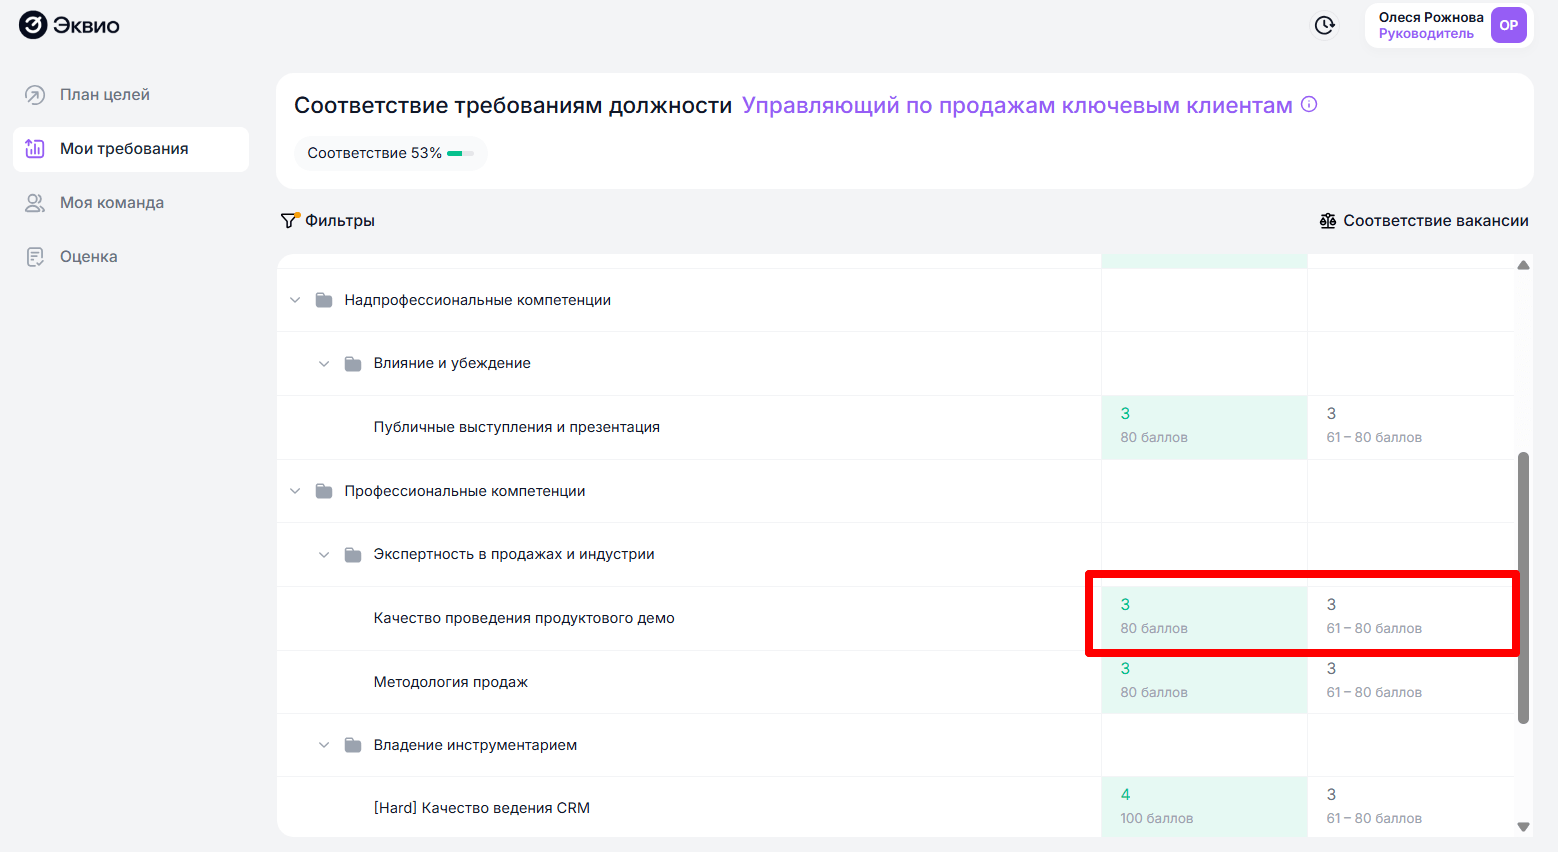Viewport: 1558px width, 852px height.
Task: Collapse the Влияние и убеждение group
Action: click(x=324, y=364)
